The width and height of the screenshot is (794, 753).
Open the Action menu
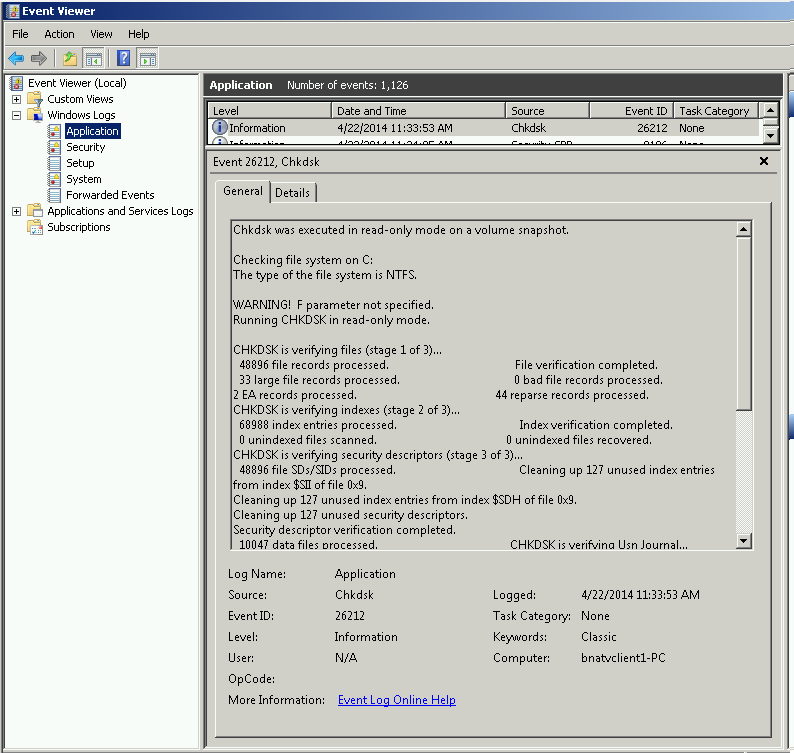pyautogui.click(x=59, y=34)
